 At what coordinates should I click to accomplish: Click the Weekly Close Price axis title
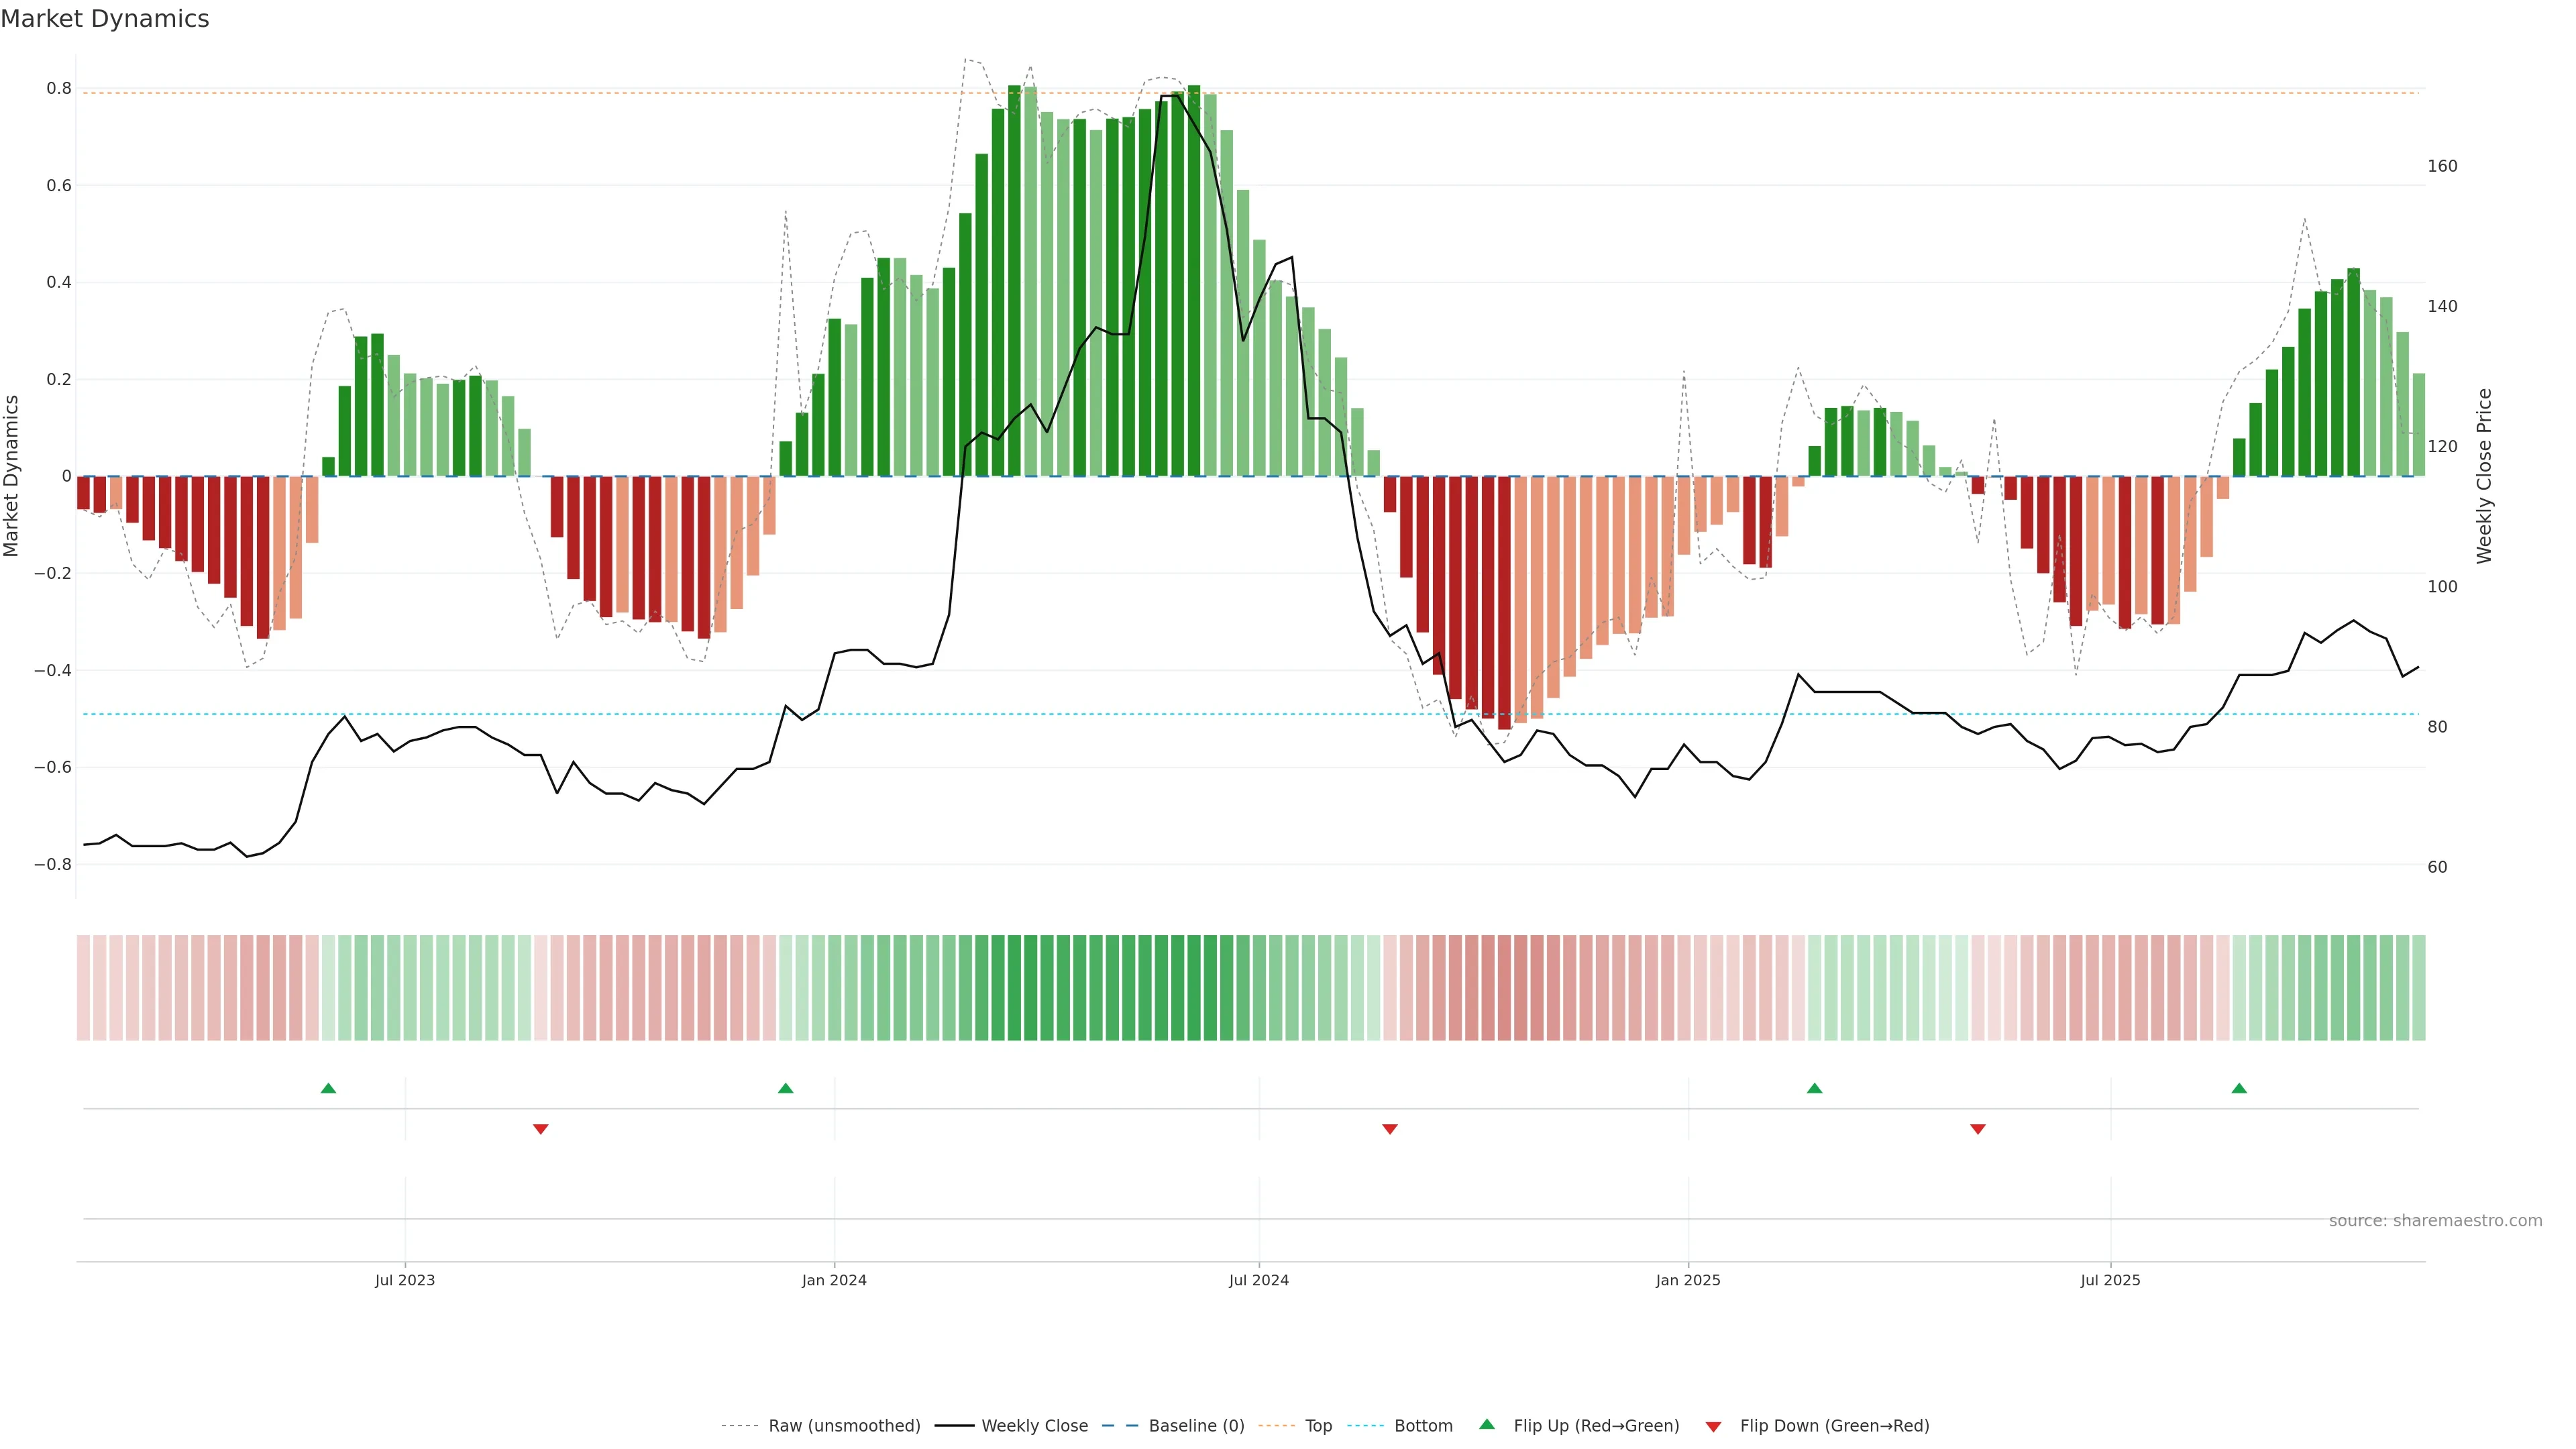coord(2484,476)
